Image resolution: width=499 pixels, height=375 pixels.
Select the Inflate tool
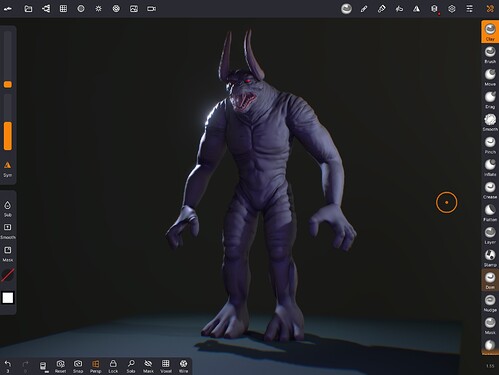490,167
